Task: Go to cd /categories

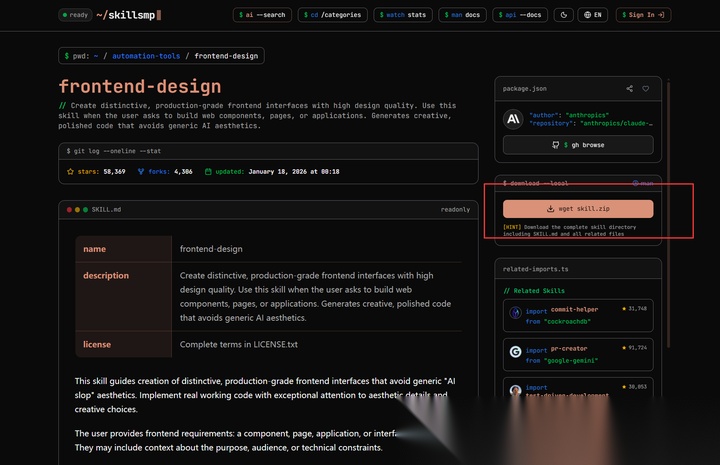Action: [332, 15]
